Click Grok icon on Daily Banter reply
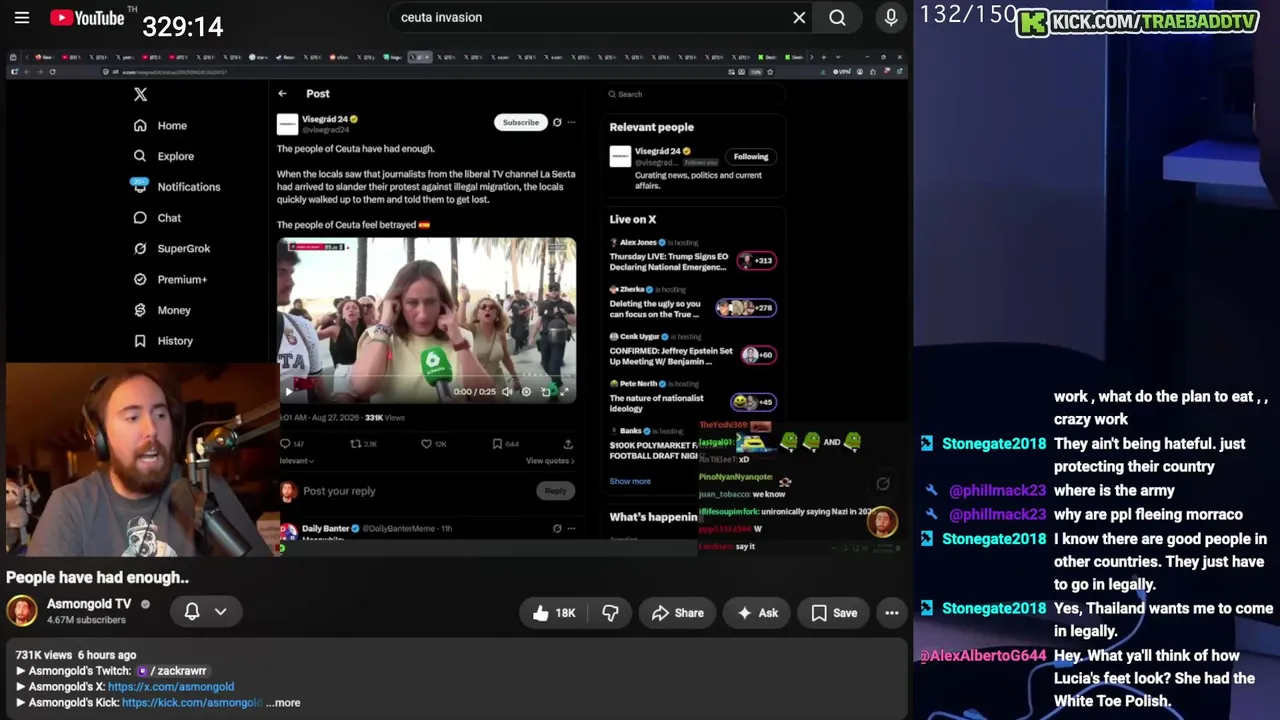Viewport: 1280px width, 720px height. (x=557, y=528)
